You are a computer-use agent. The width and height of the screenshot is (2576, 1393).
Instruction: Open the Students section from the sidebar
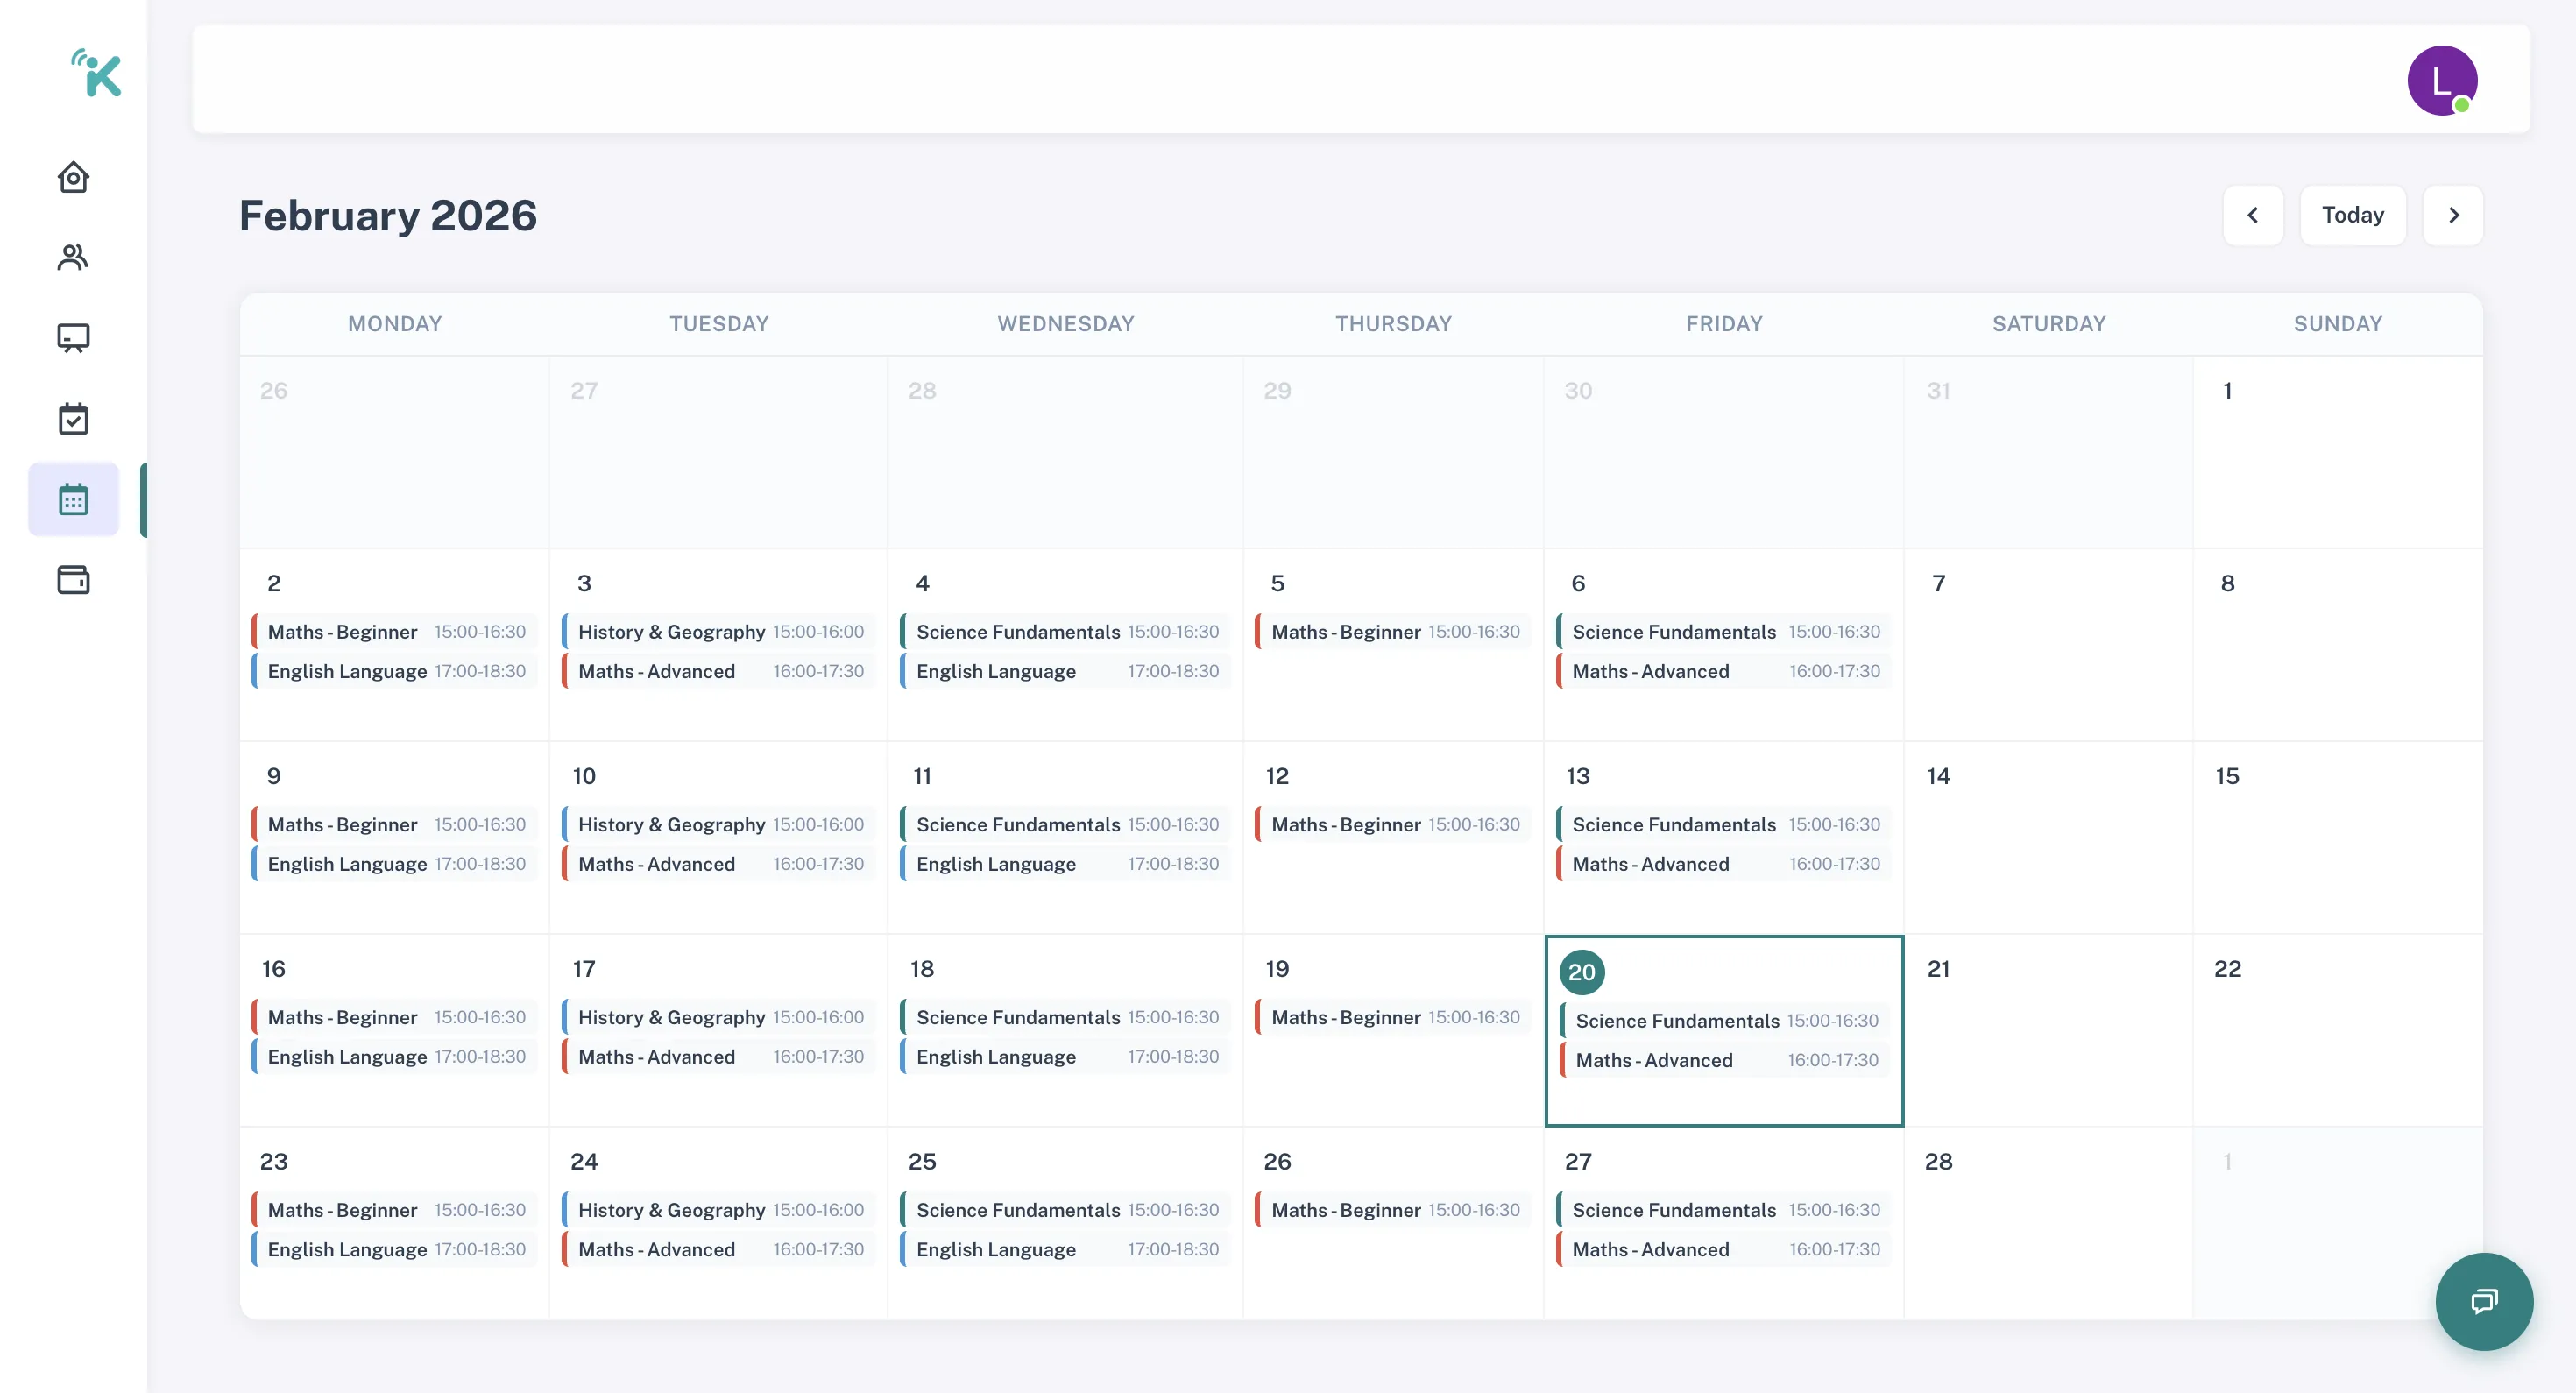(x=73, y=257)
